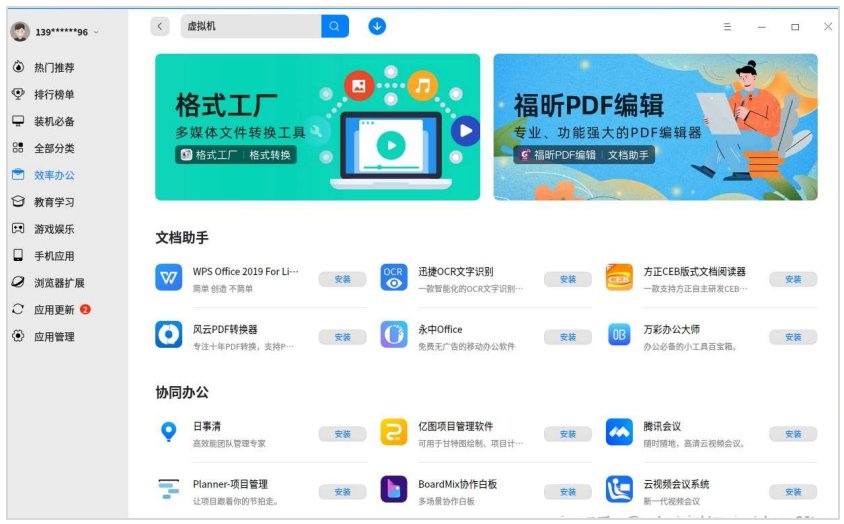Image resolution: width=844 pixels, height=524 pixels.
Task: Click the 方正CEB版式文档阅读器 icon
Action: coord(619,277)
